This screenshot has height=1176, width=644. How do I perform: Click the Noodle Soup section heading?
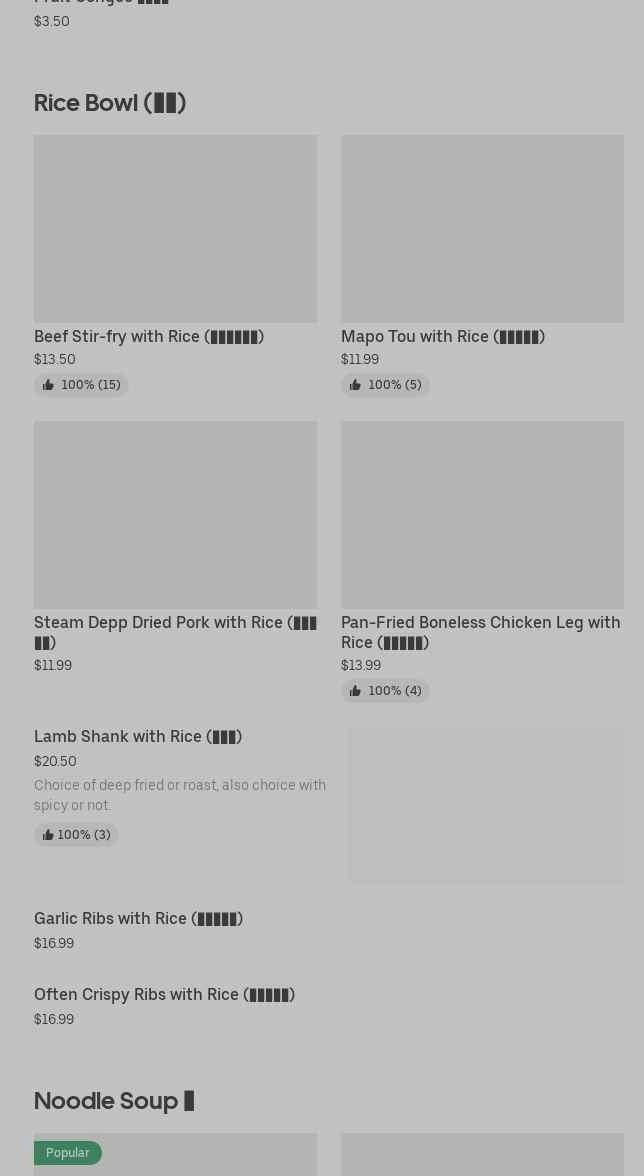tap(114, 1101)
